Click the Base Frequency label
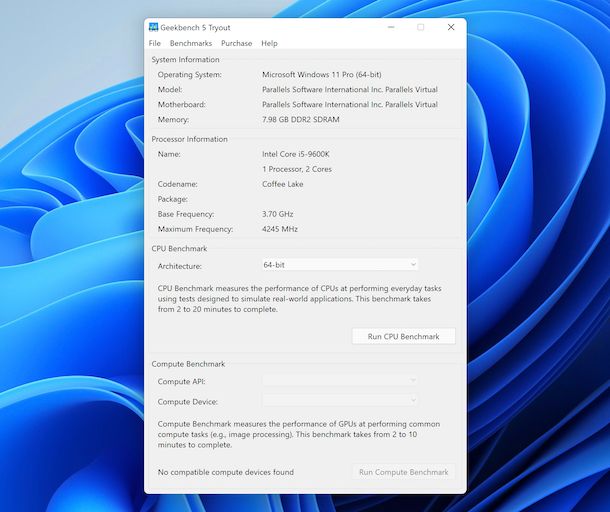The height and width of the screenshot is (512, 610). click(186, 214)
